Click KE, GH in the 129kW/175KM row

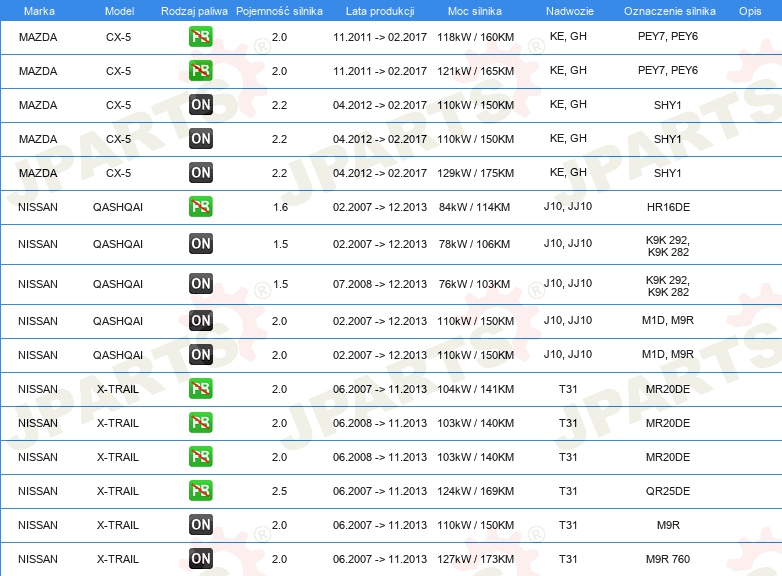coord(568,172)
